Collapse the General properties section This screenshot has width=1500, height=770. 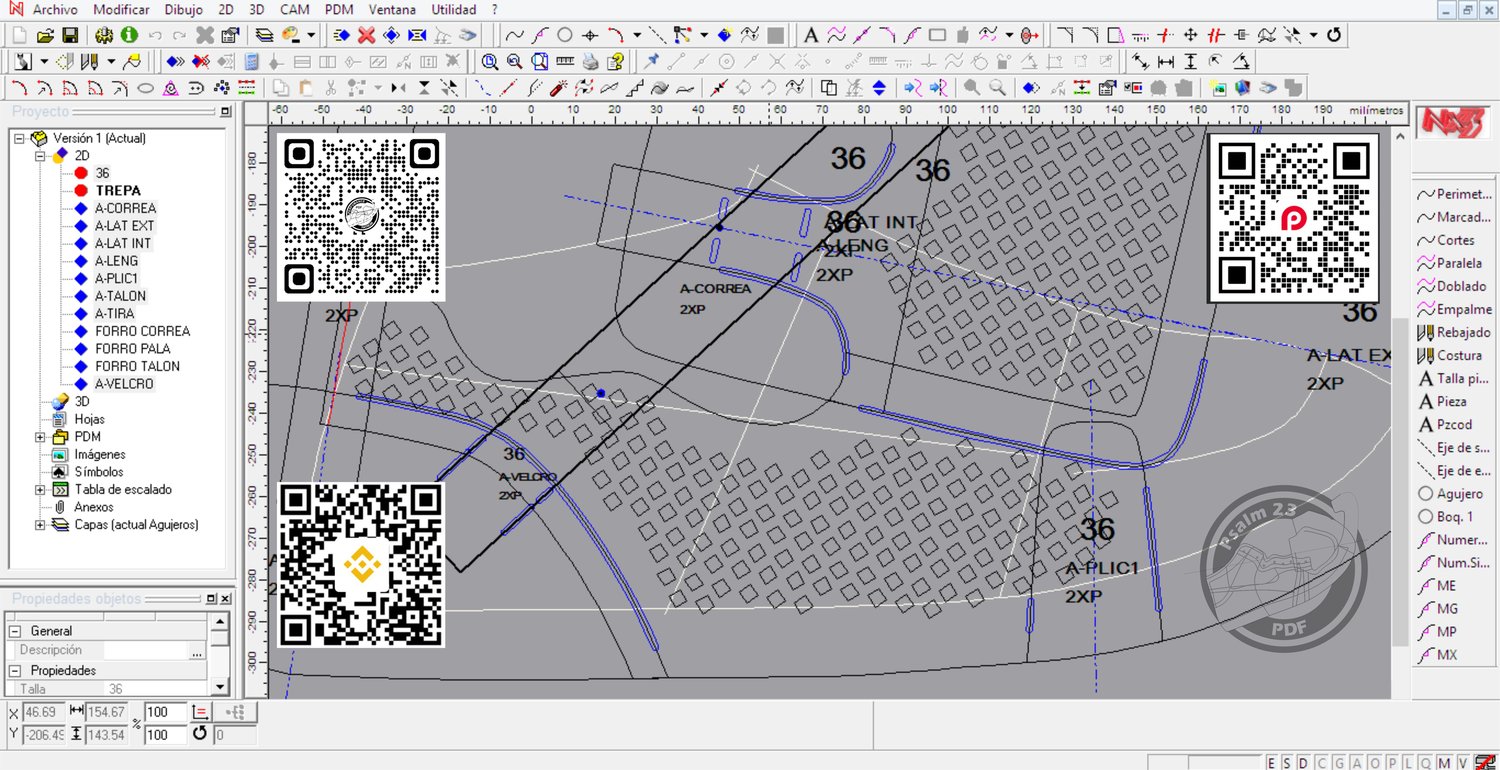click(15, 631)
